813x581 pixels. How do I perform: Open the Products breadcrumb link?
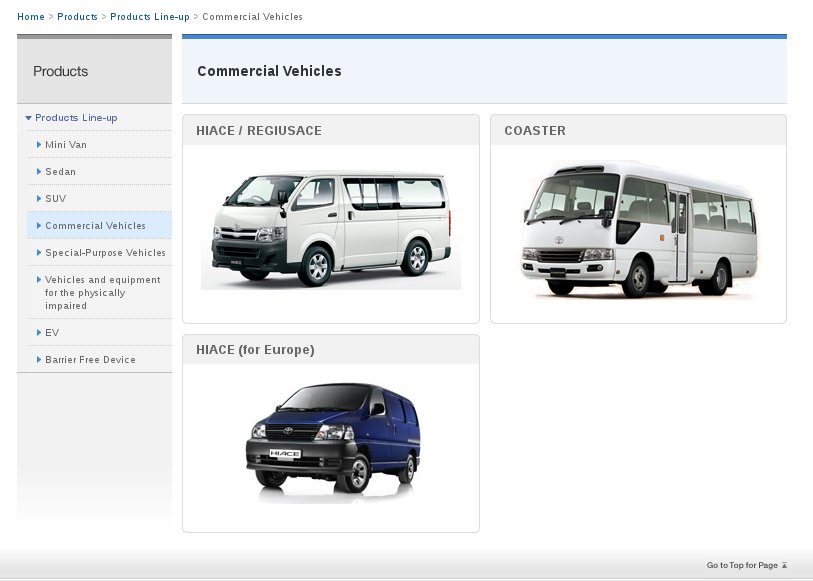pos(77,17)
